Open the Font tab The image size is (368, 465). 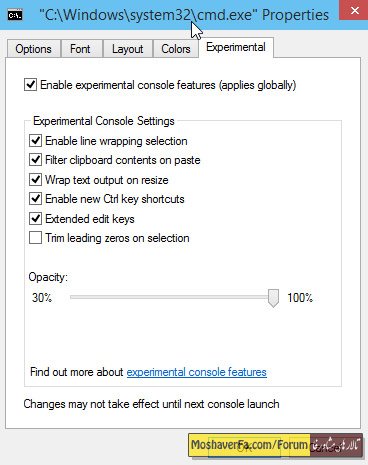tap(80, 49)
